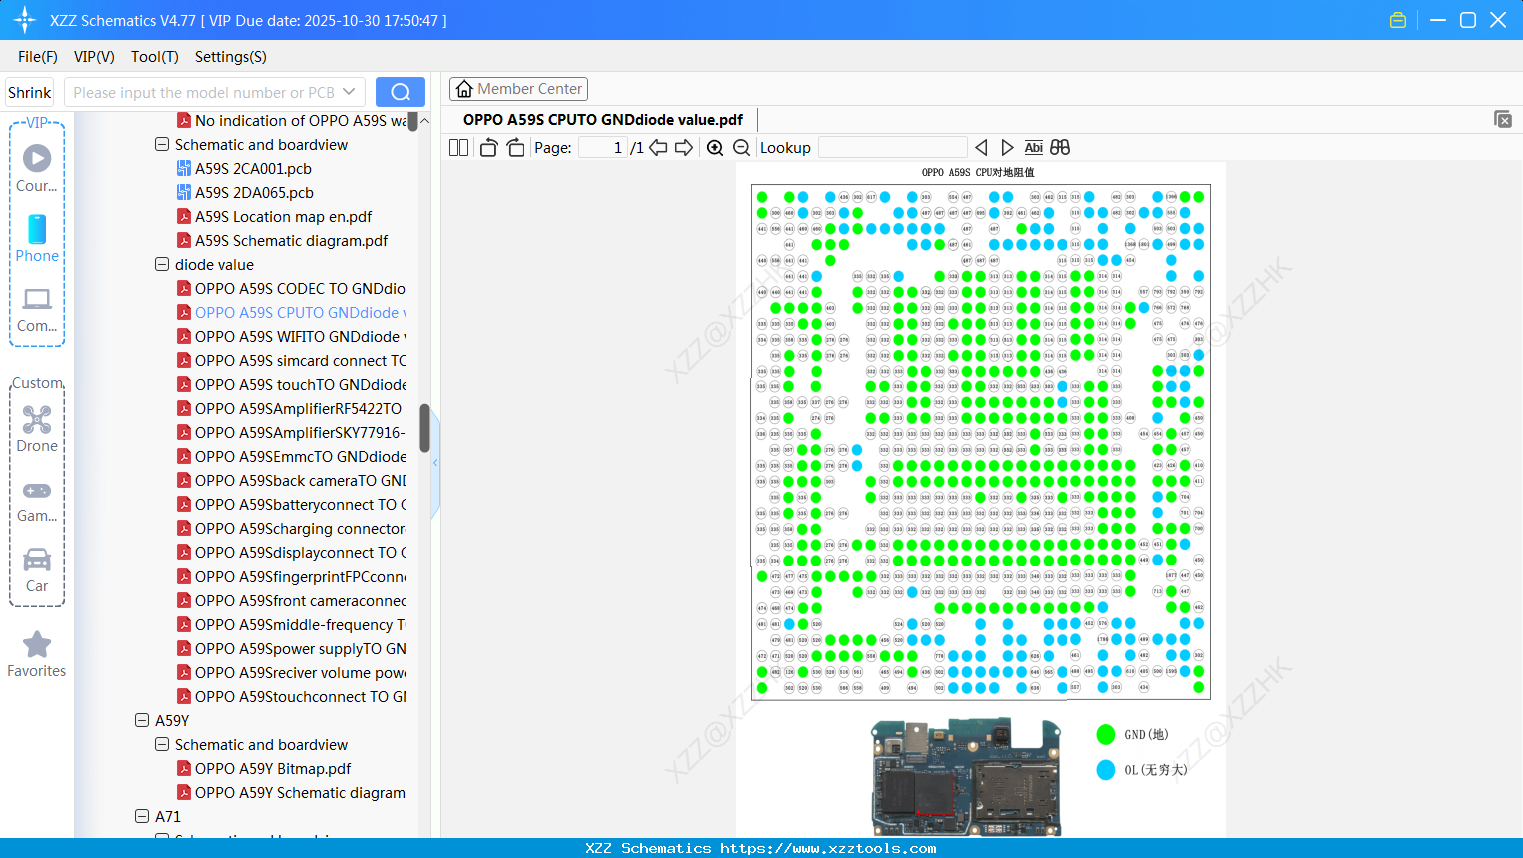1523x858 pixels.
Task: Click the tree scroll-up arrow
Action: pyautogui.click(x=424, y=121)
